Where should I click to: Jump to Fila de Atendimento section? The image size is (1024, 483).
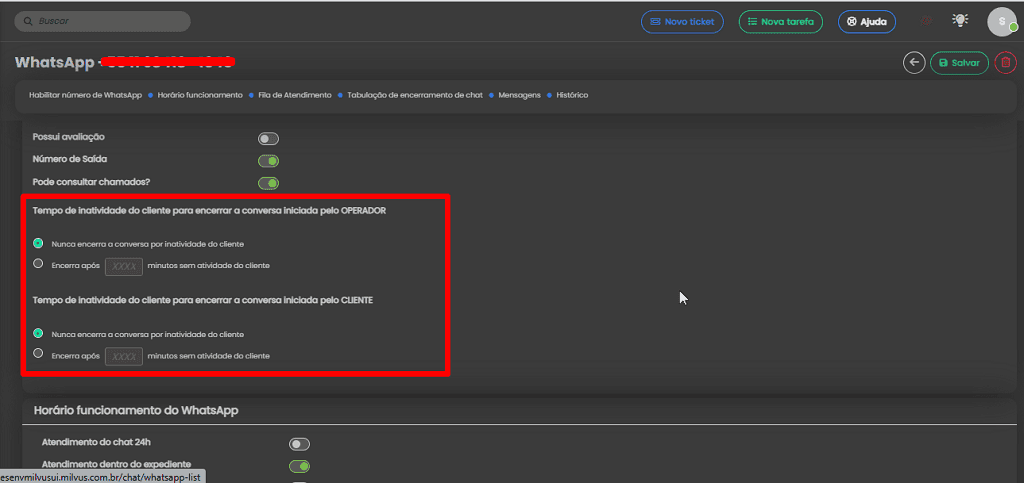coord(295,95)
